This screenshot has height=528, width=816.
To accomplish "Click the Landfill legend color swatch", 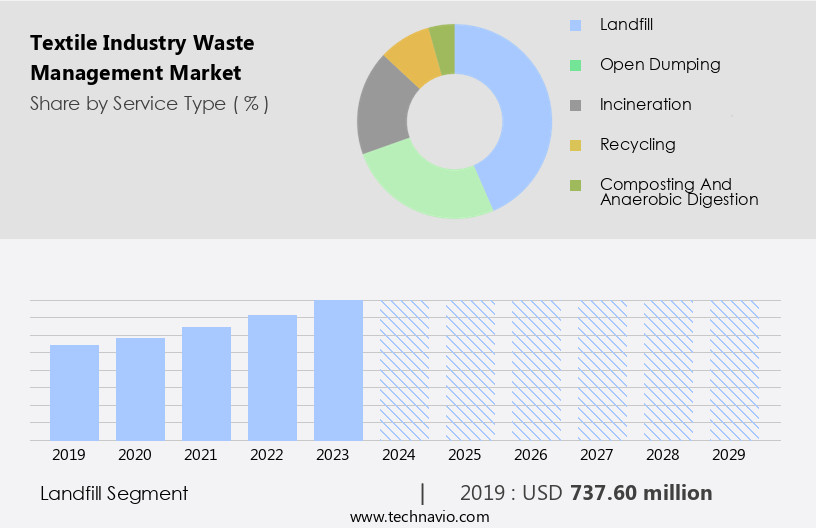I will 575,25.
